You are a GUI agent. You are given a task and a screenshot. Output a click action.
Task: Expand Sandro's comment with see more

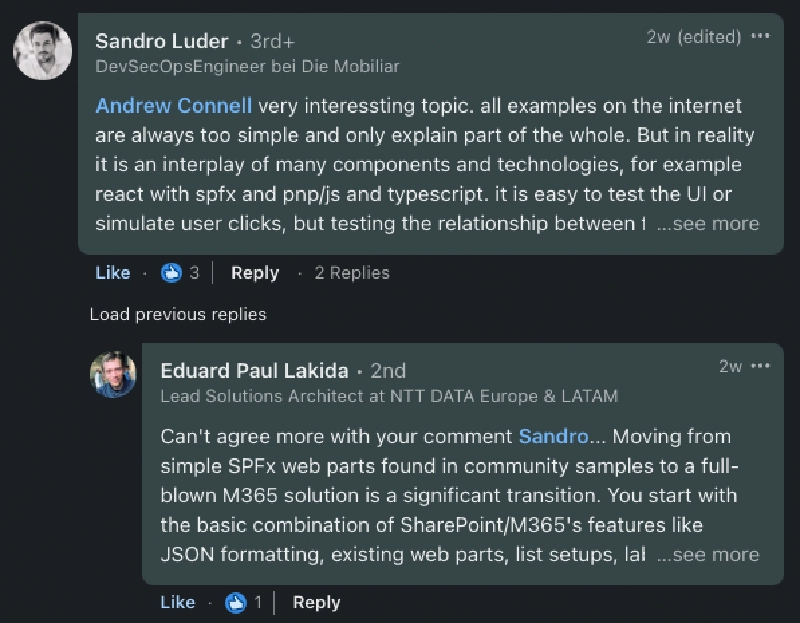(x=708, y=224)
